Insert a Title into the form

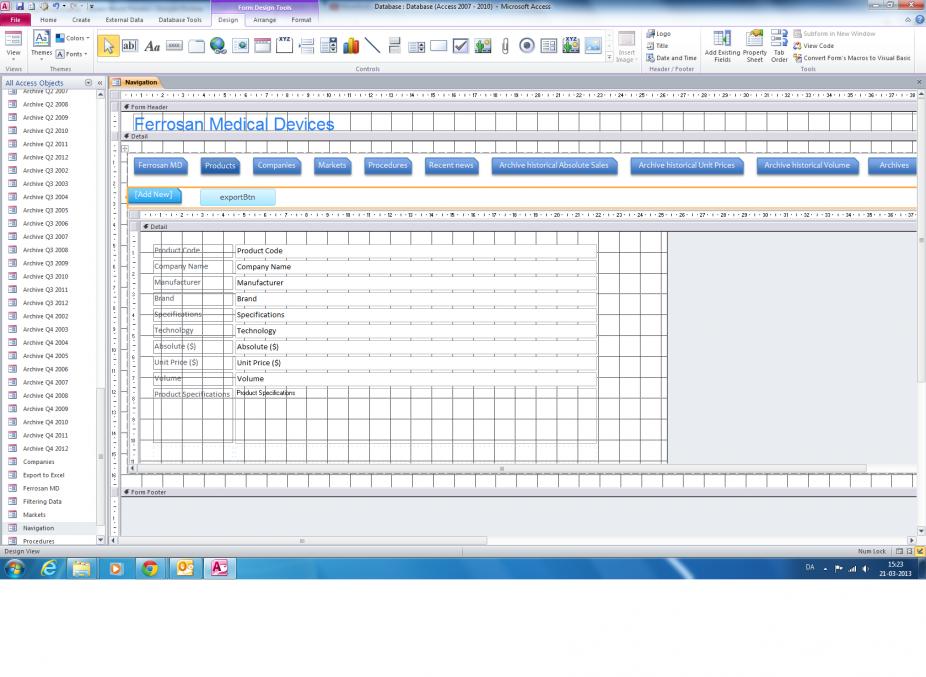657,45
